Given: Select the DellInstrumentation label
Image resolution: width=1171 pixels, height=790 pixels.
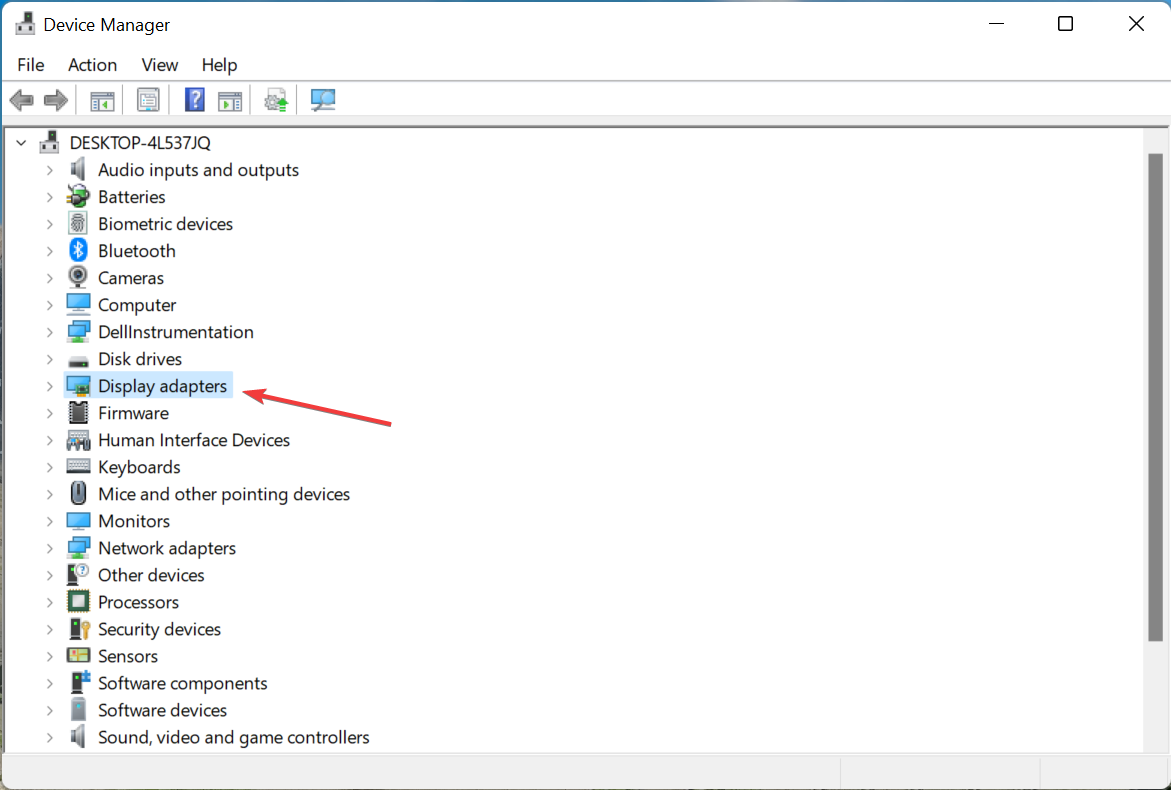Looking at the screenshot, I should (x=176, y=332).
